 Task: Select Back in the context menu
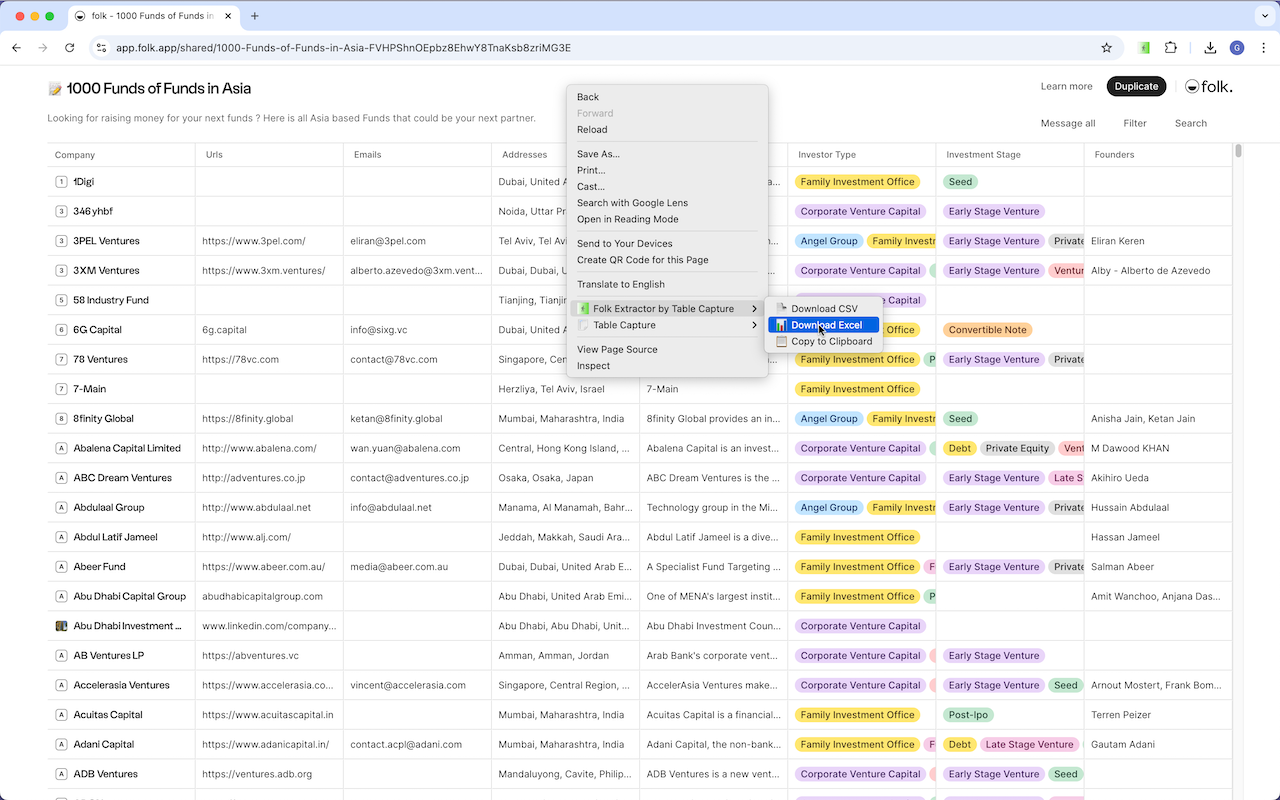pyautogui.click(x=667, y=97)
